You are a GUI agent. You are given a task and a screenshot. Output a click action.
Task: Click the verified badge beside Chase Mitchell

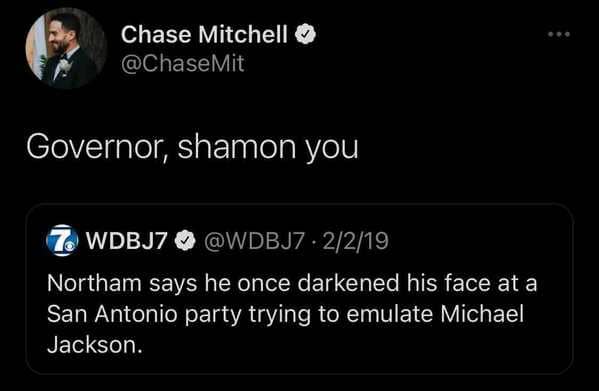tap(305, 34)
